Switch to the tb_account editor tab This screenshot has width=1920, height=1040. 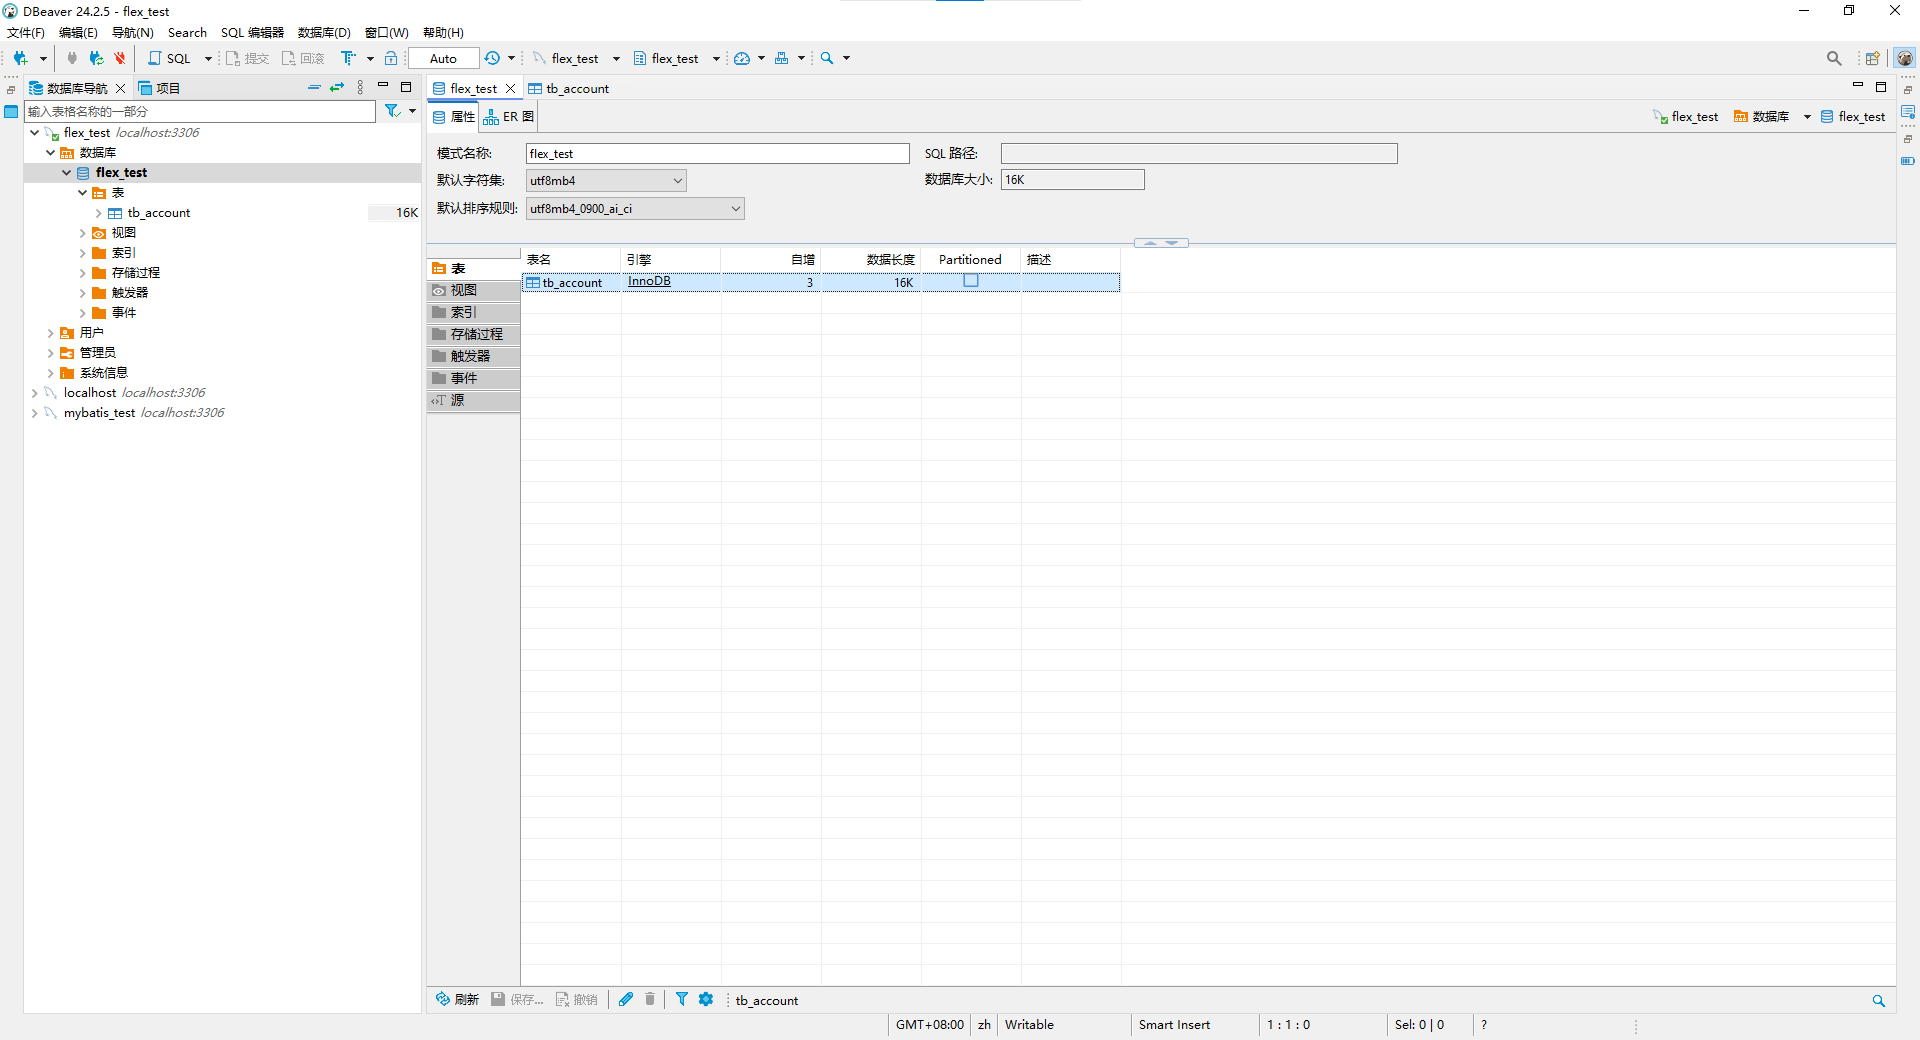pyautogui.click(x=569, y=88)
